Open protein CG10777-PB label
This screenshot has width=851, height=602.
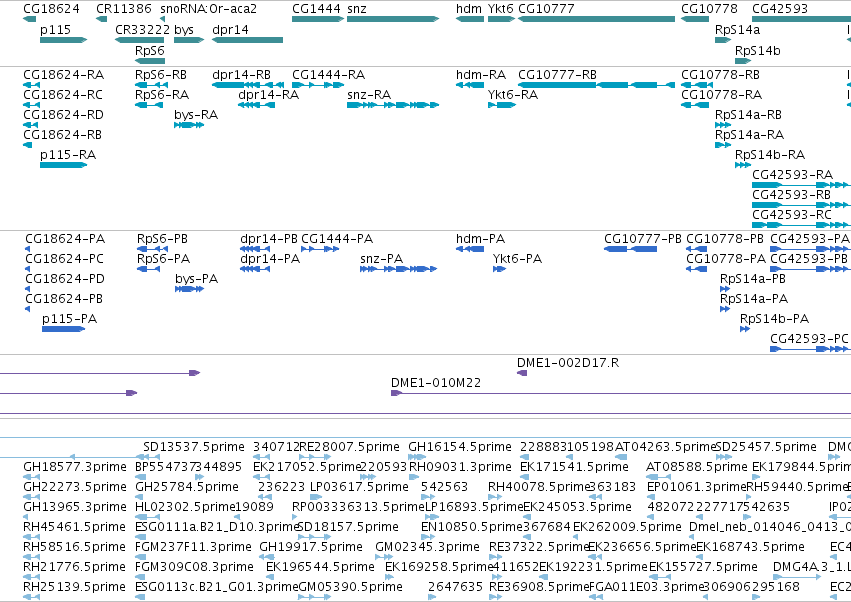click(643, 239)
